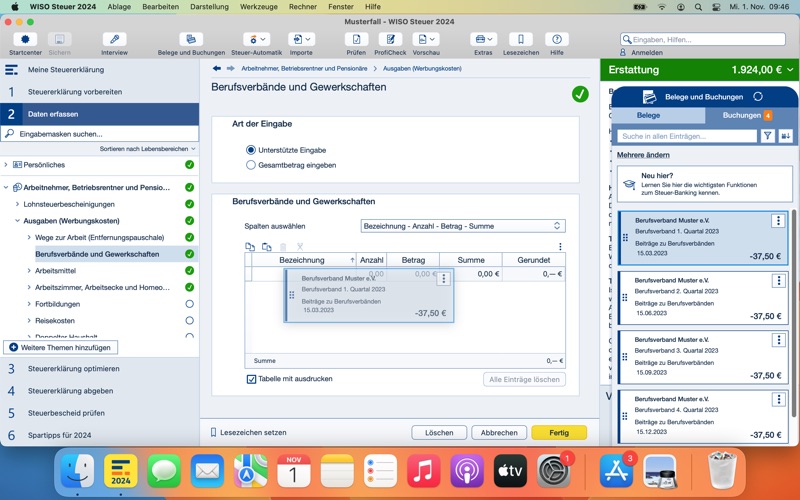
Task: Expand the Erstattung amount chevron
Action: pyautogui.click(x=790, y=70)
